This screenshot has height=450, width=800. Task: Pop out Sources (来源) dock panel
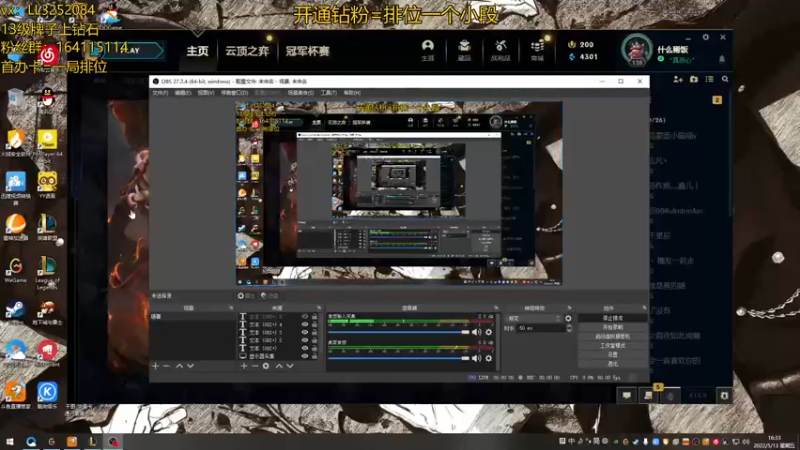319,308
